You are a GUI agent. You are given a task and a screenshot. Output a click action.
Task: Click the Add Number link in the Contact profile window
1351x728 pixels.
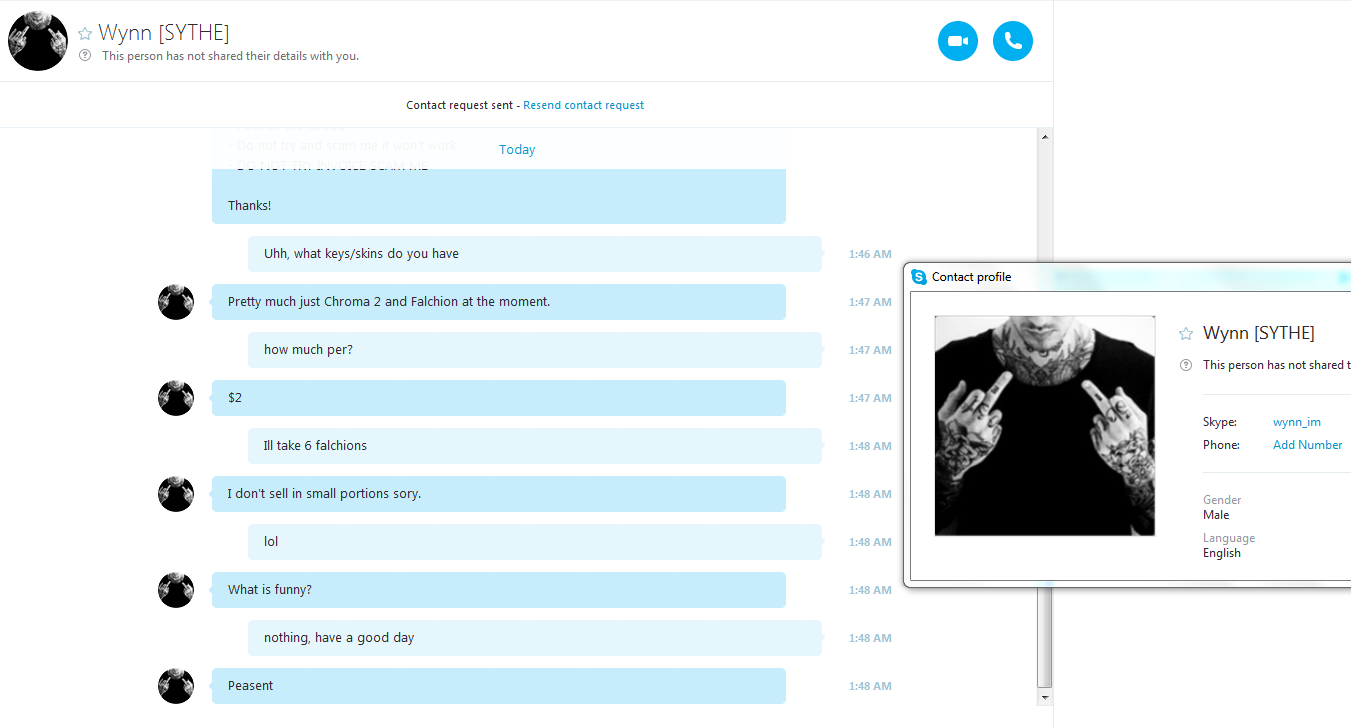click(x=1308, y=445)
